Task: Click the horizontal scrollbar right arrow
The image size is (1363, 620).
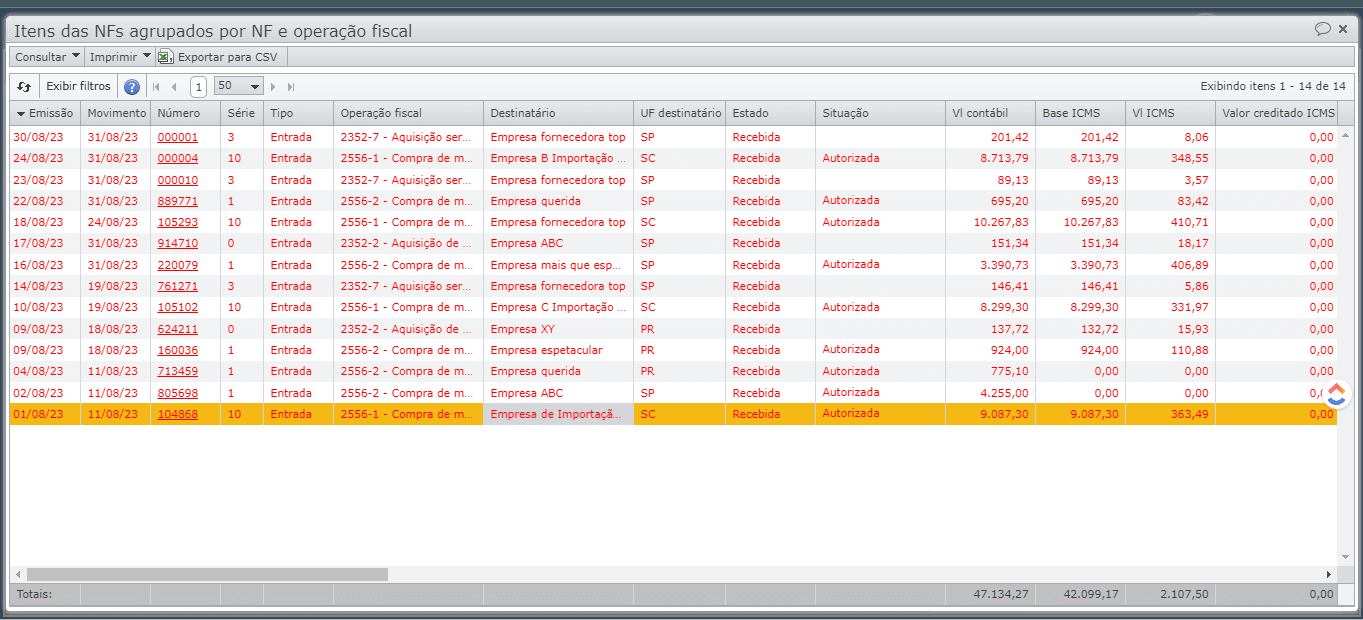Action: pyautogui.click(x=1329, y=574)
